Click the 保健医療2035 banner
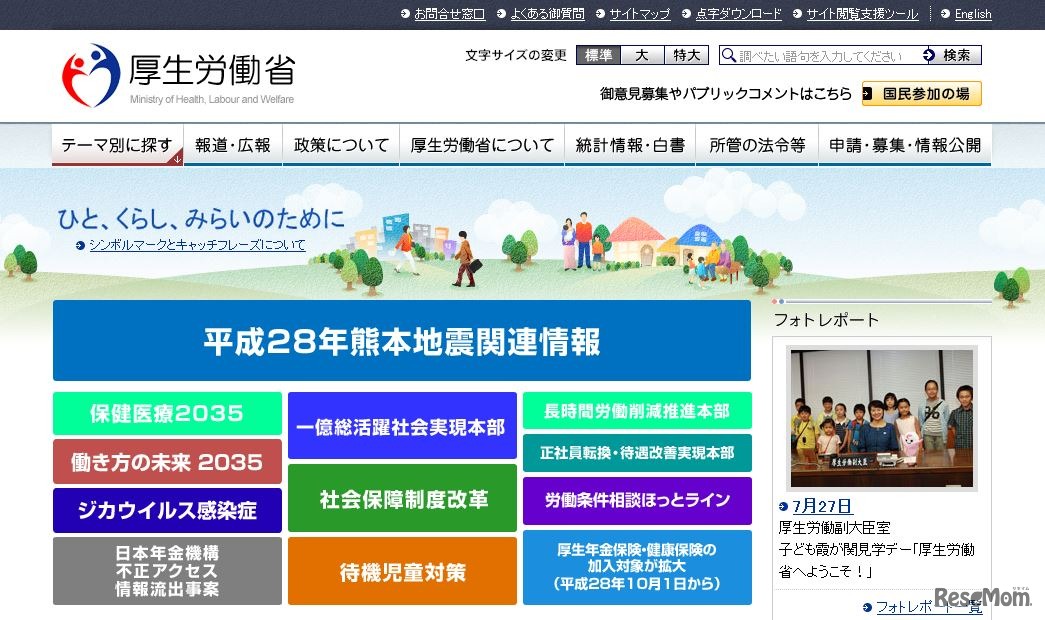Viewport: 1045px width, 620px height. coord(166,414)
